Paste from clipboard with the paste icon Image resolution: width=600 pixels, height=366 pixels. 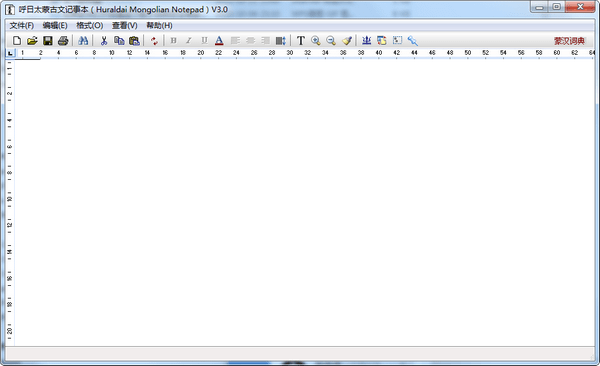(x=134, y=41)
